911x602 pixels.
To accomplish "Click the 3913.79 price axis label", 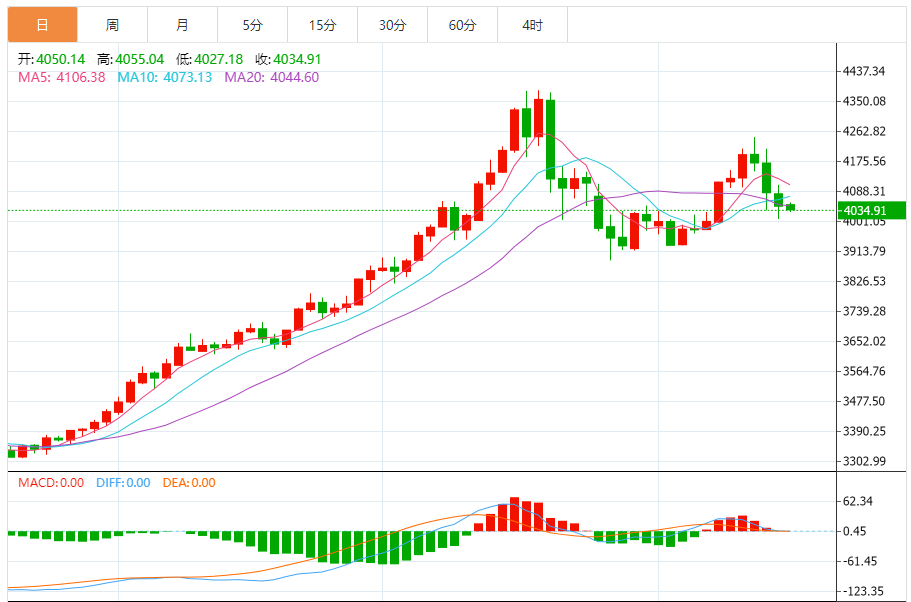I will [x=864, y=252].
